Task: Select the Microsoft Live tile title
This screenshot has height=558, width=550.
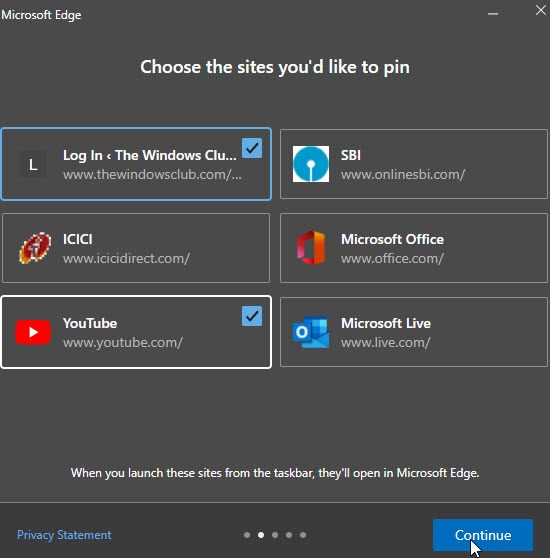Action: point(386,323)
